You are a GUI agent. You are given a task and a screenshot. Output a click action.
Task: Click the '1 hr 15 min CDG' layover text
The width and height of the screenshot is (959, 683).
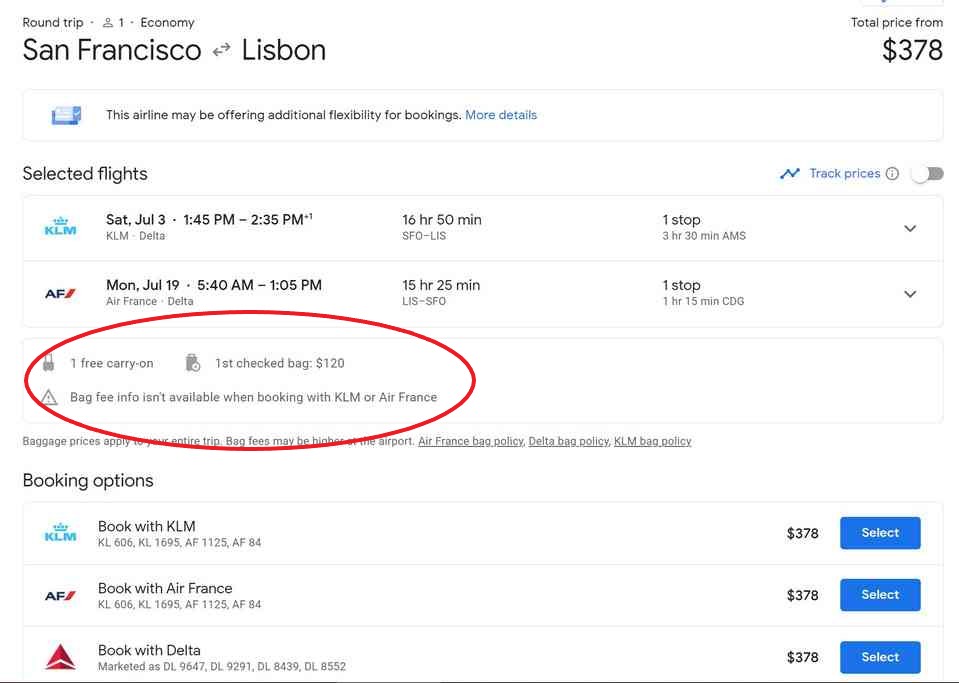[703, 301]
